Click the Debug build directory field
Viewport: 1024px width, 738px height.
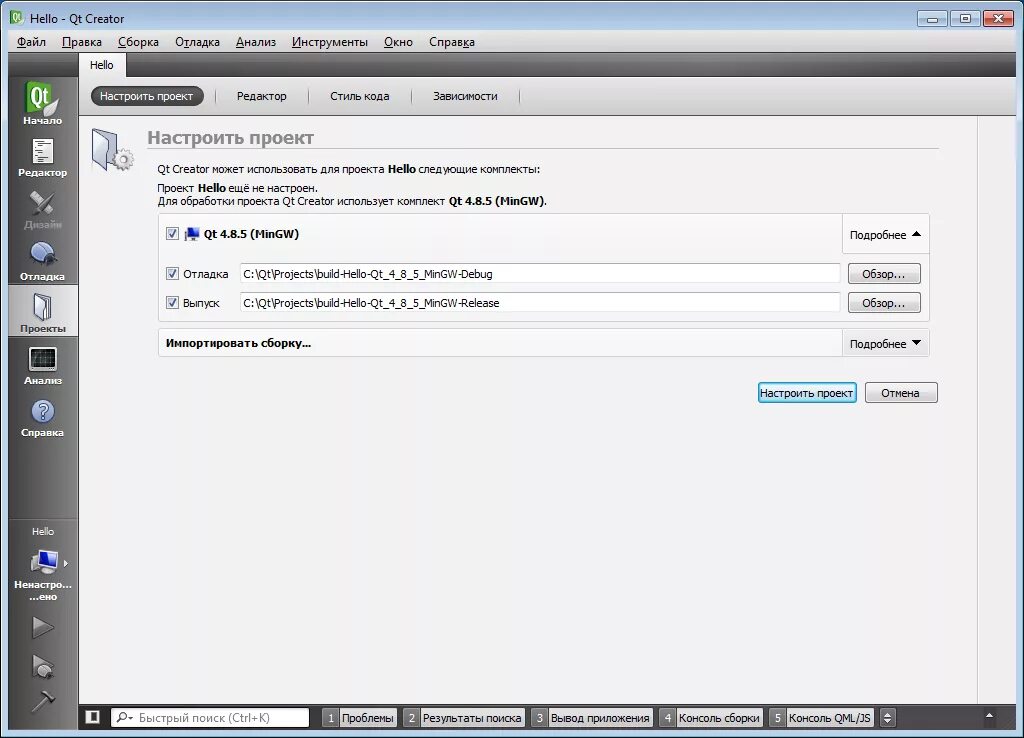click(x=540, y=274)
